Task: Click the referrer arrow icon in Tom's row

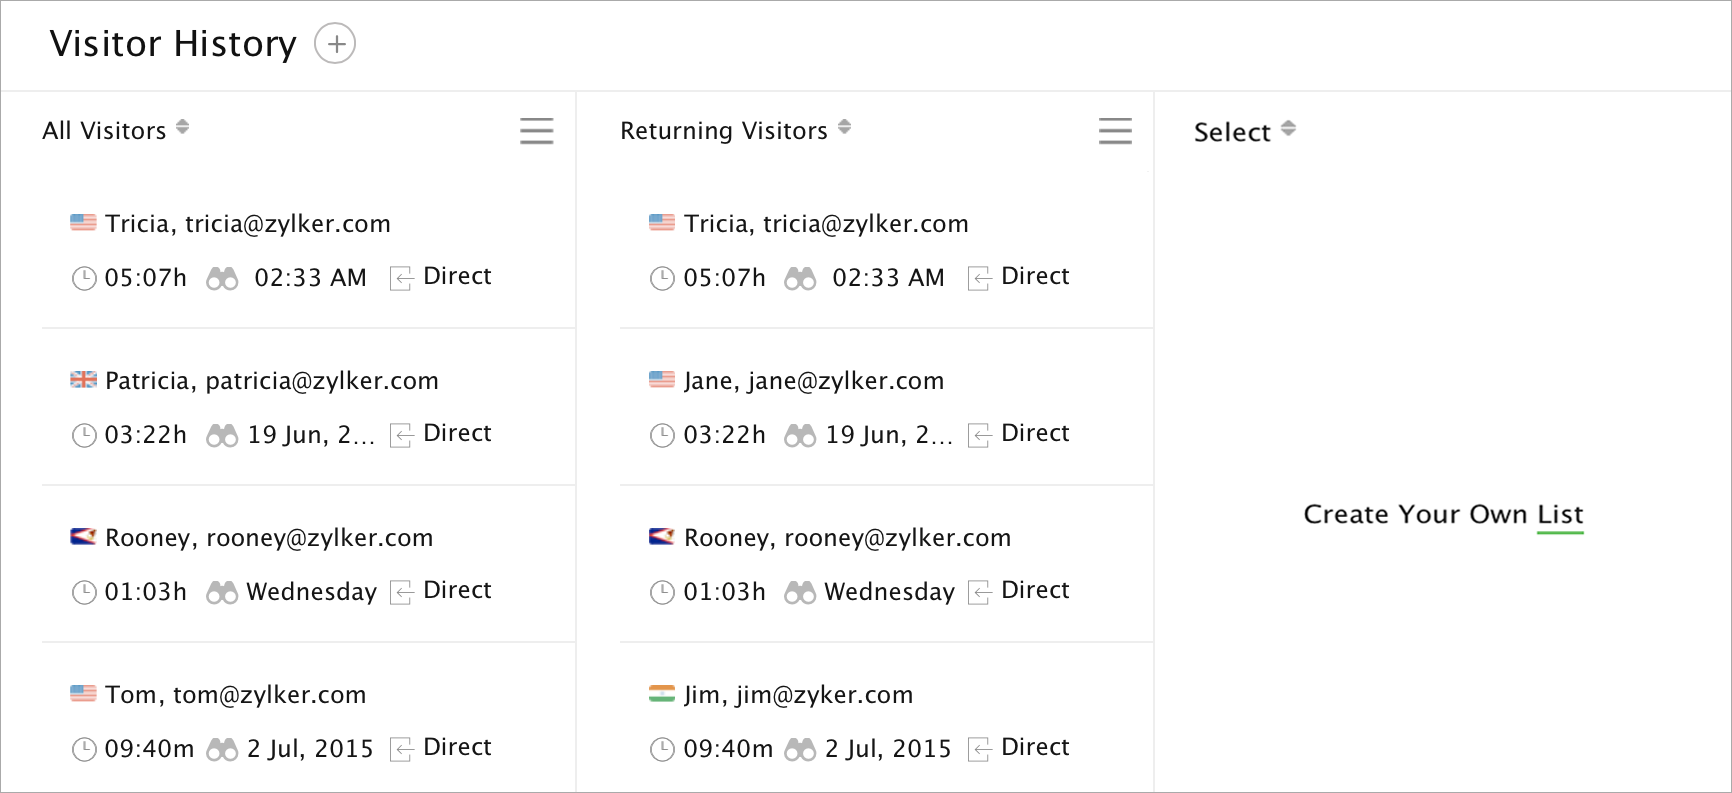Action: [x=402, y=749]
